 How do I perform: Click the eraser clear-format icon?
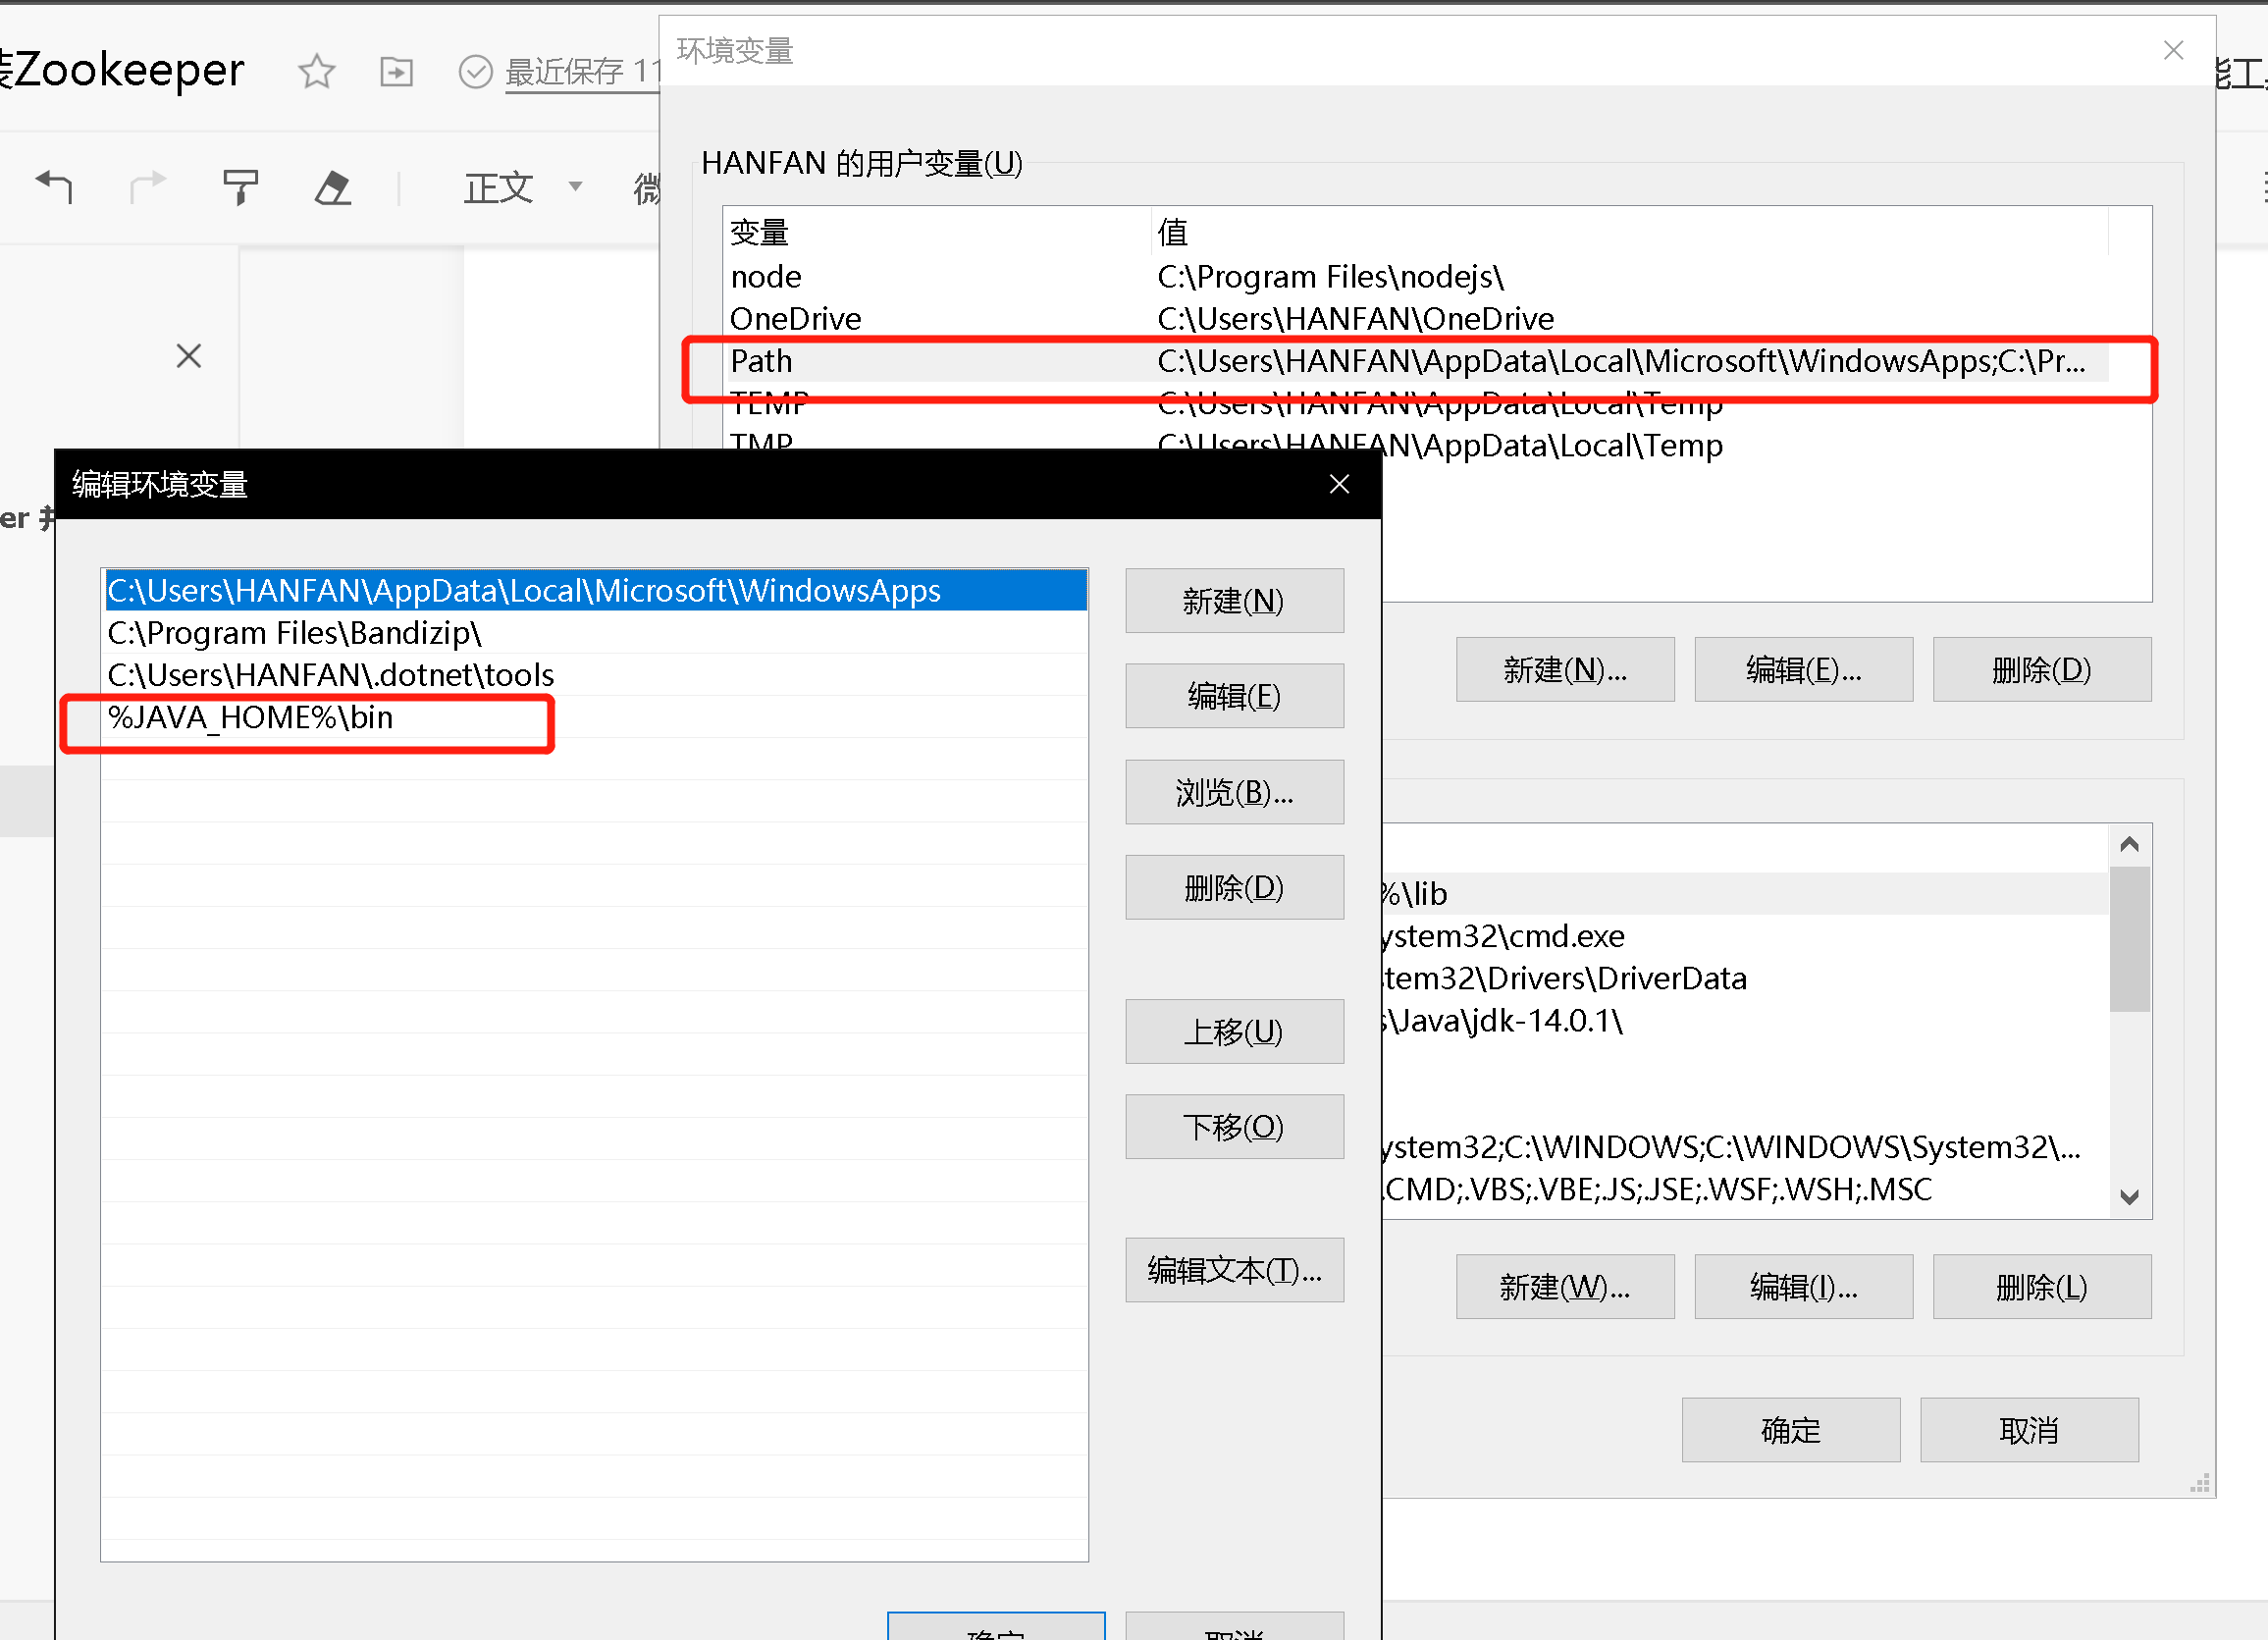[333, 187]
